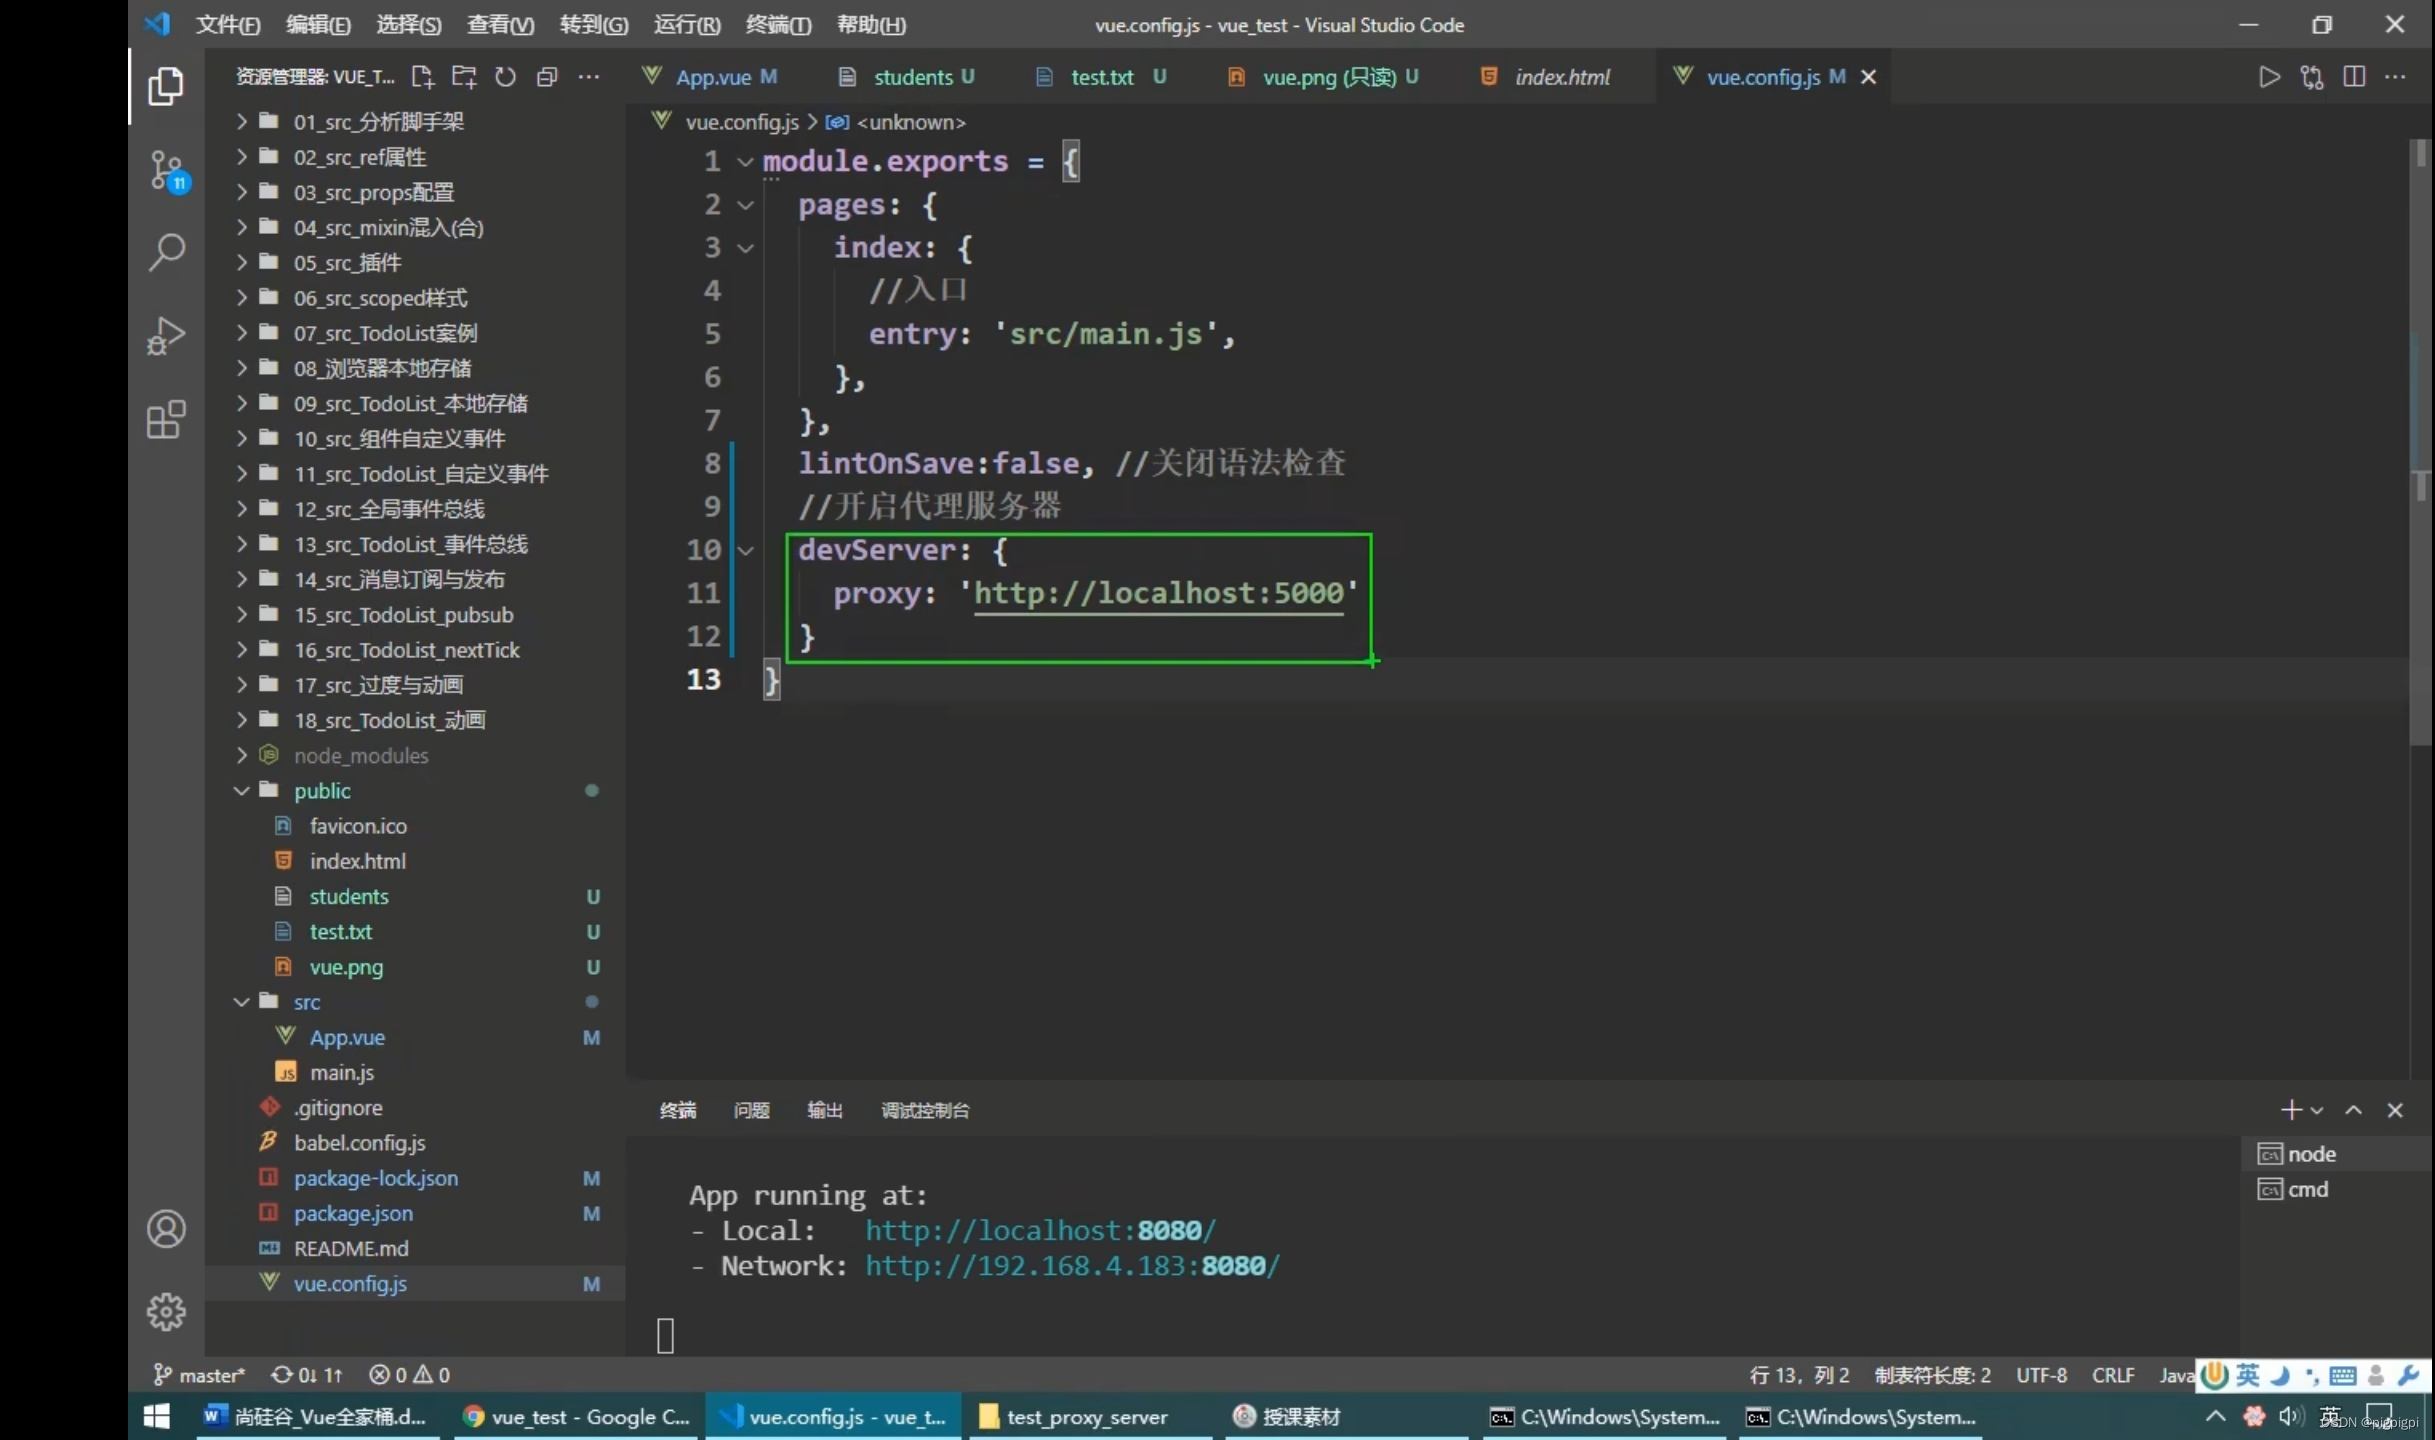Open the Search view in activity bar
The height and width of the screenshot is (1440, 2435).
pyautogui.click(x=166, y=252)
